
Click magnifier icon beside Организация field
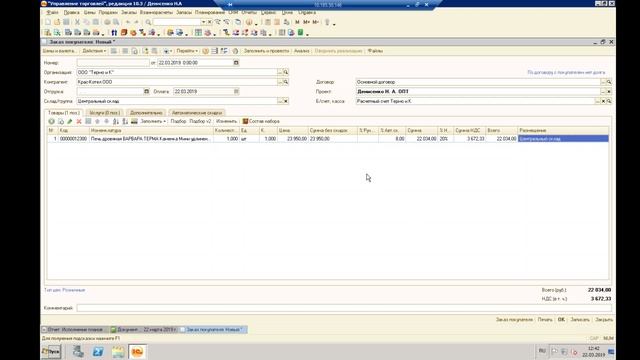click(x=286, y=72)
